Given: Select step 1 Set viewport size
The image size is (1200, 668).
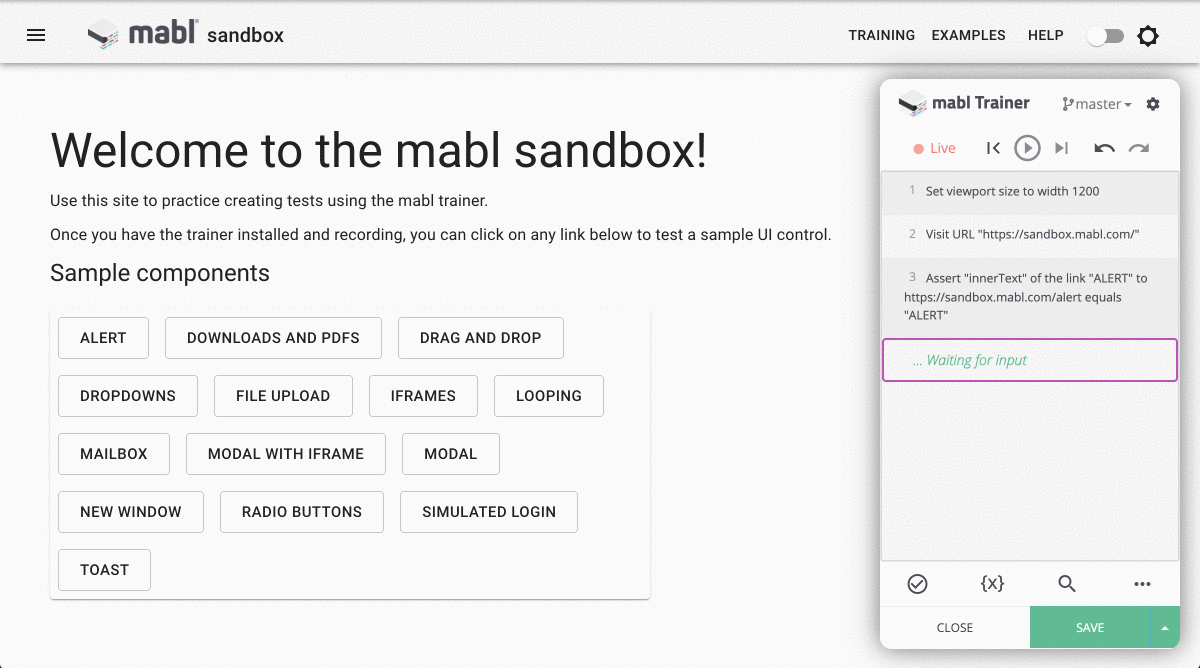Looking at the screenshot, I should point(1030,191).
